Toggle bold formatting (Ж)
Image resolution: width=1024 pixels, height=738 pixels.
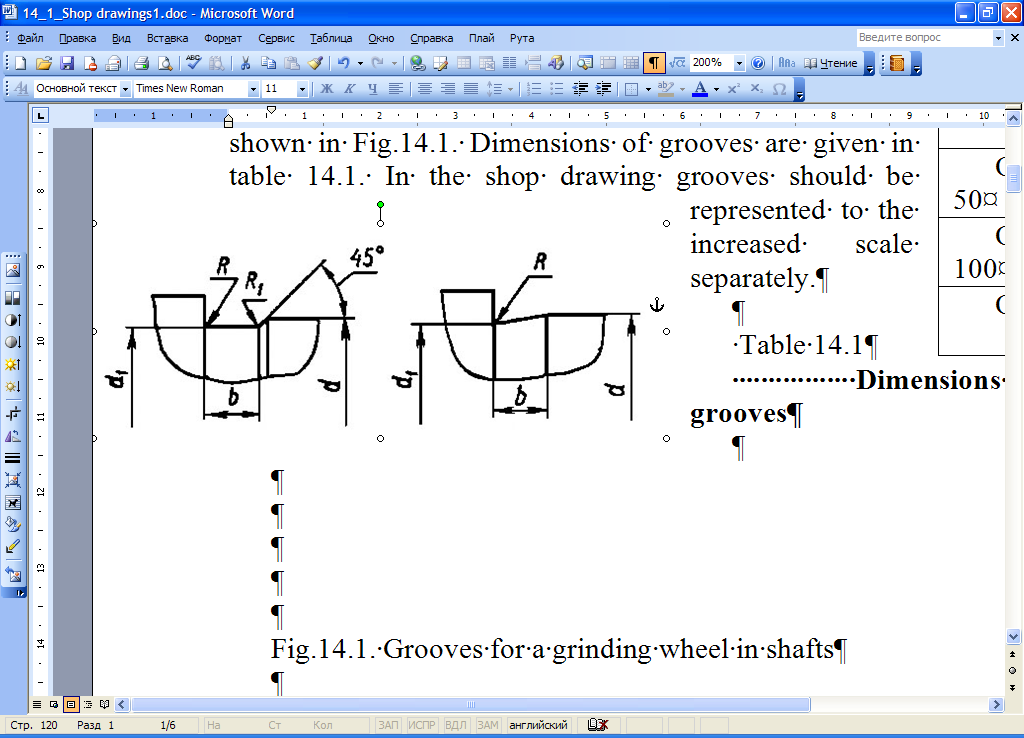(327, 89)
